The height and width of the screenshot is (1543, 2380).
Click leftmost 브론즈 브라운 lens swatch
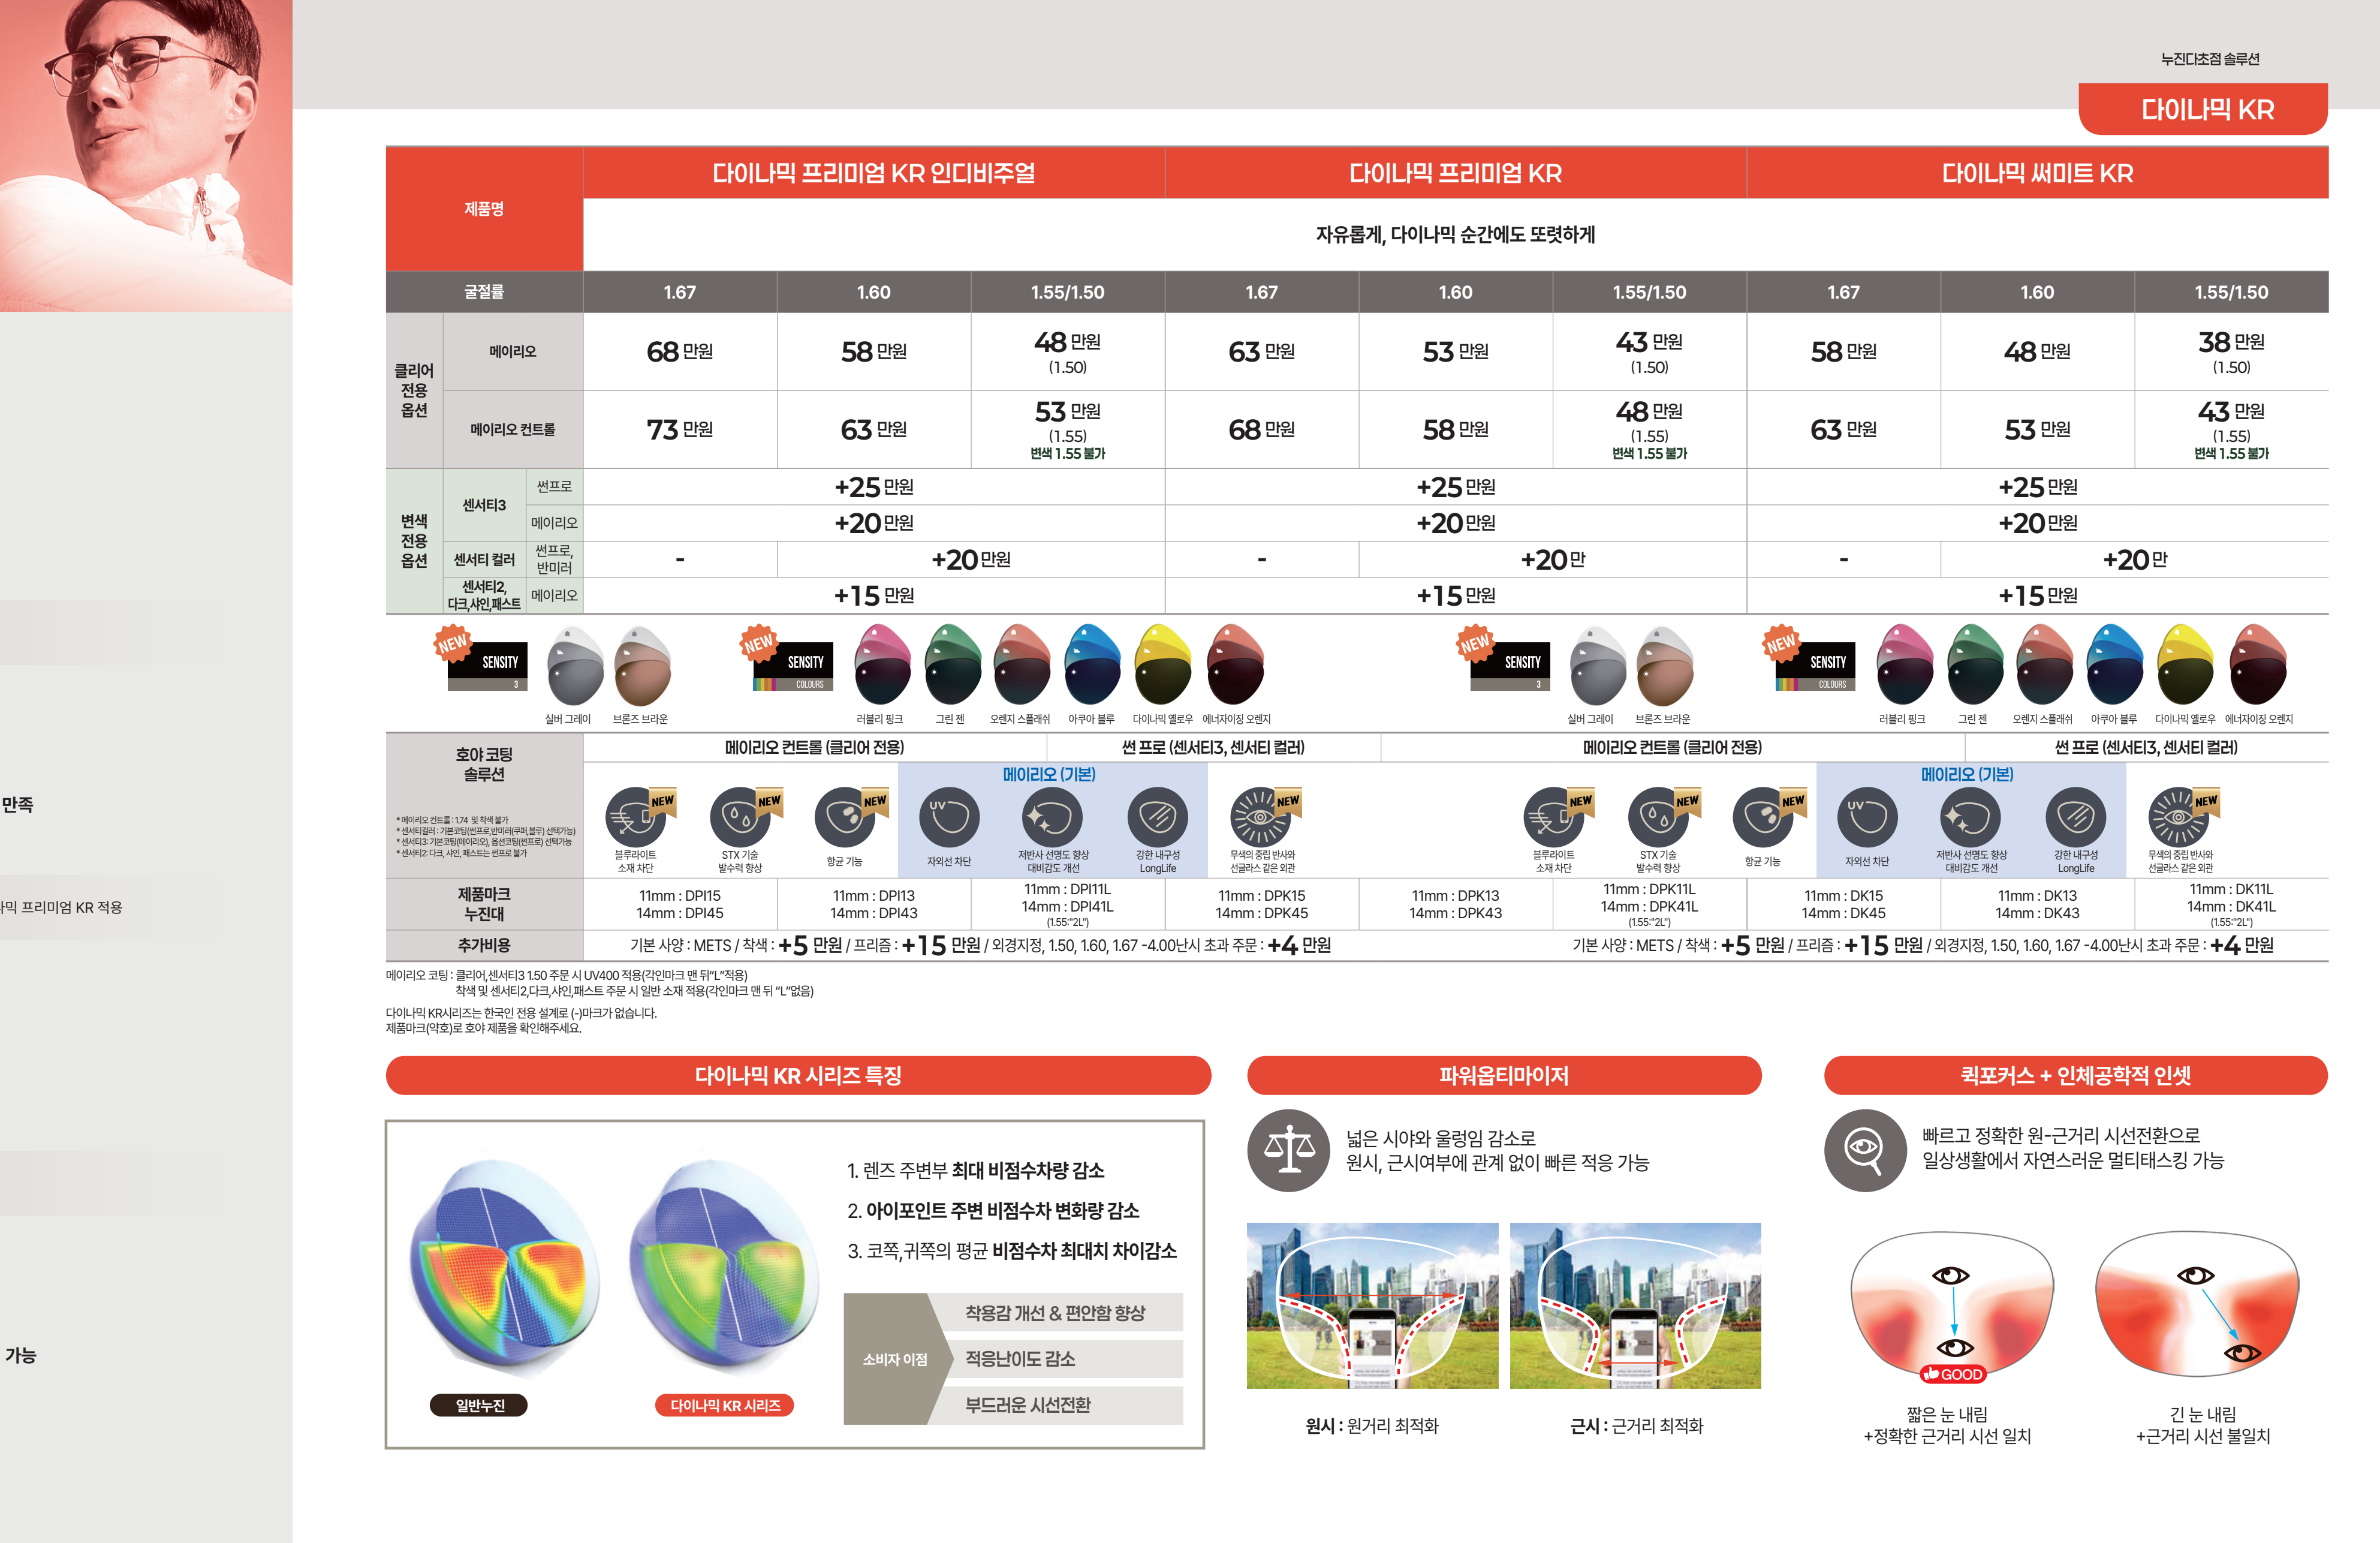point(642,666)
